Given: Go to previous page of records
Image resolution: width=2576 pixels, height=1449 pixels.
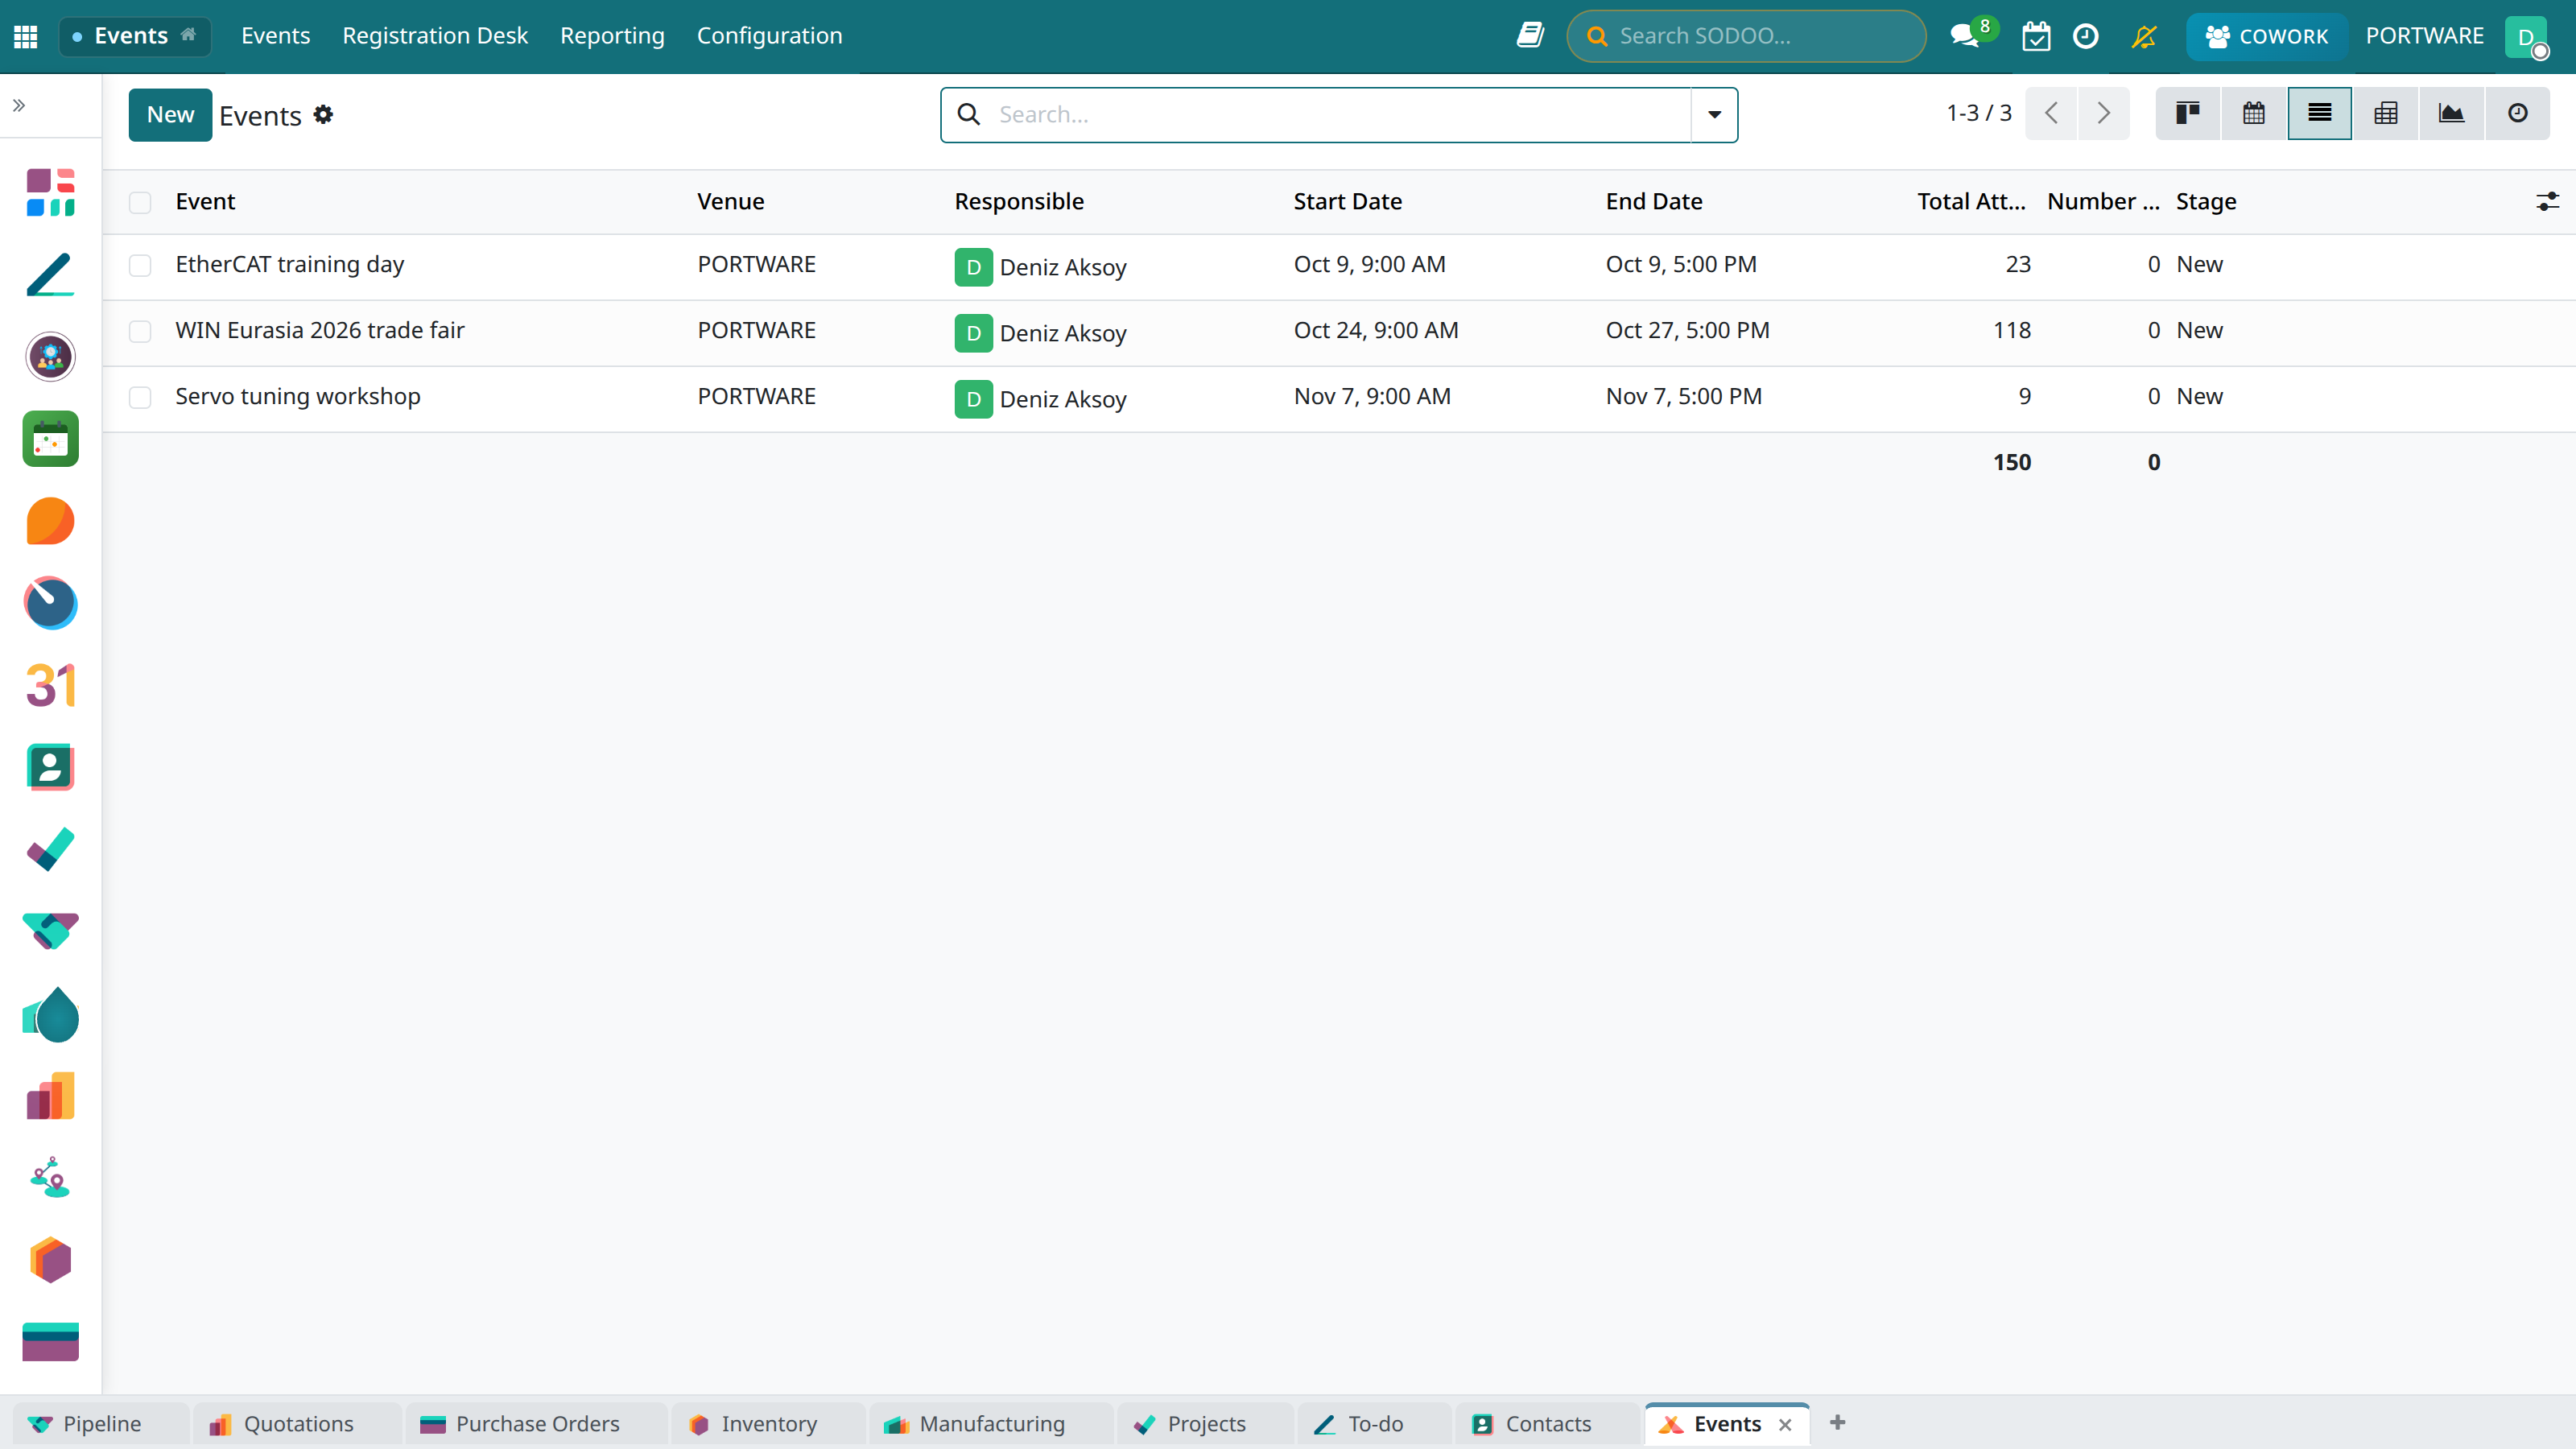Looking at the screenshot, I should [x=2052, y=113].
